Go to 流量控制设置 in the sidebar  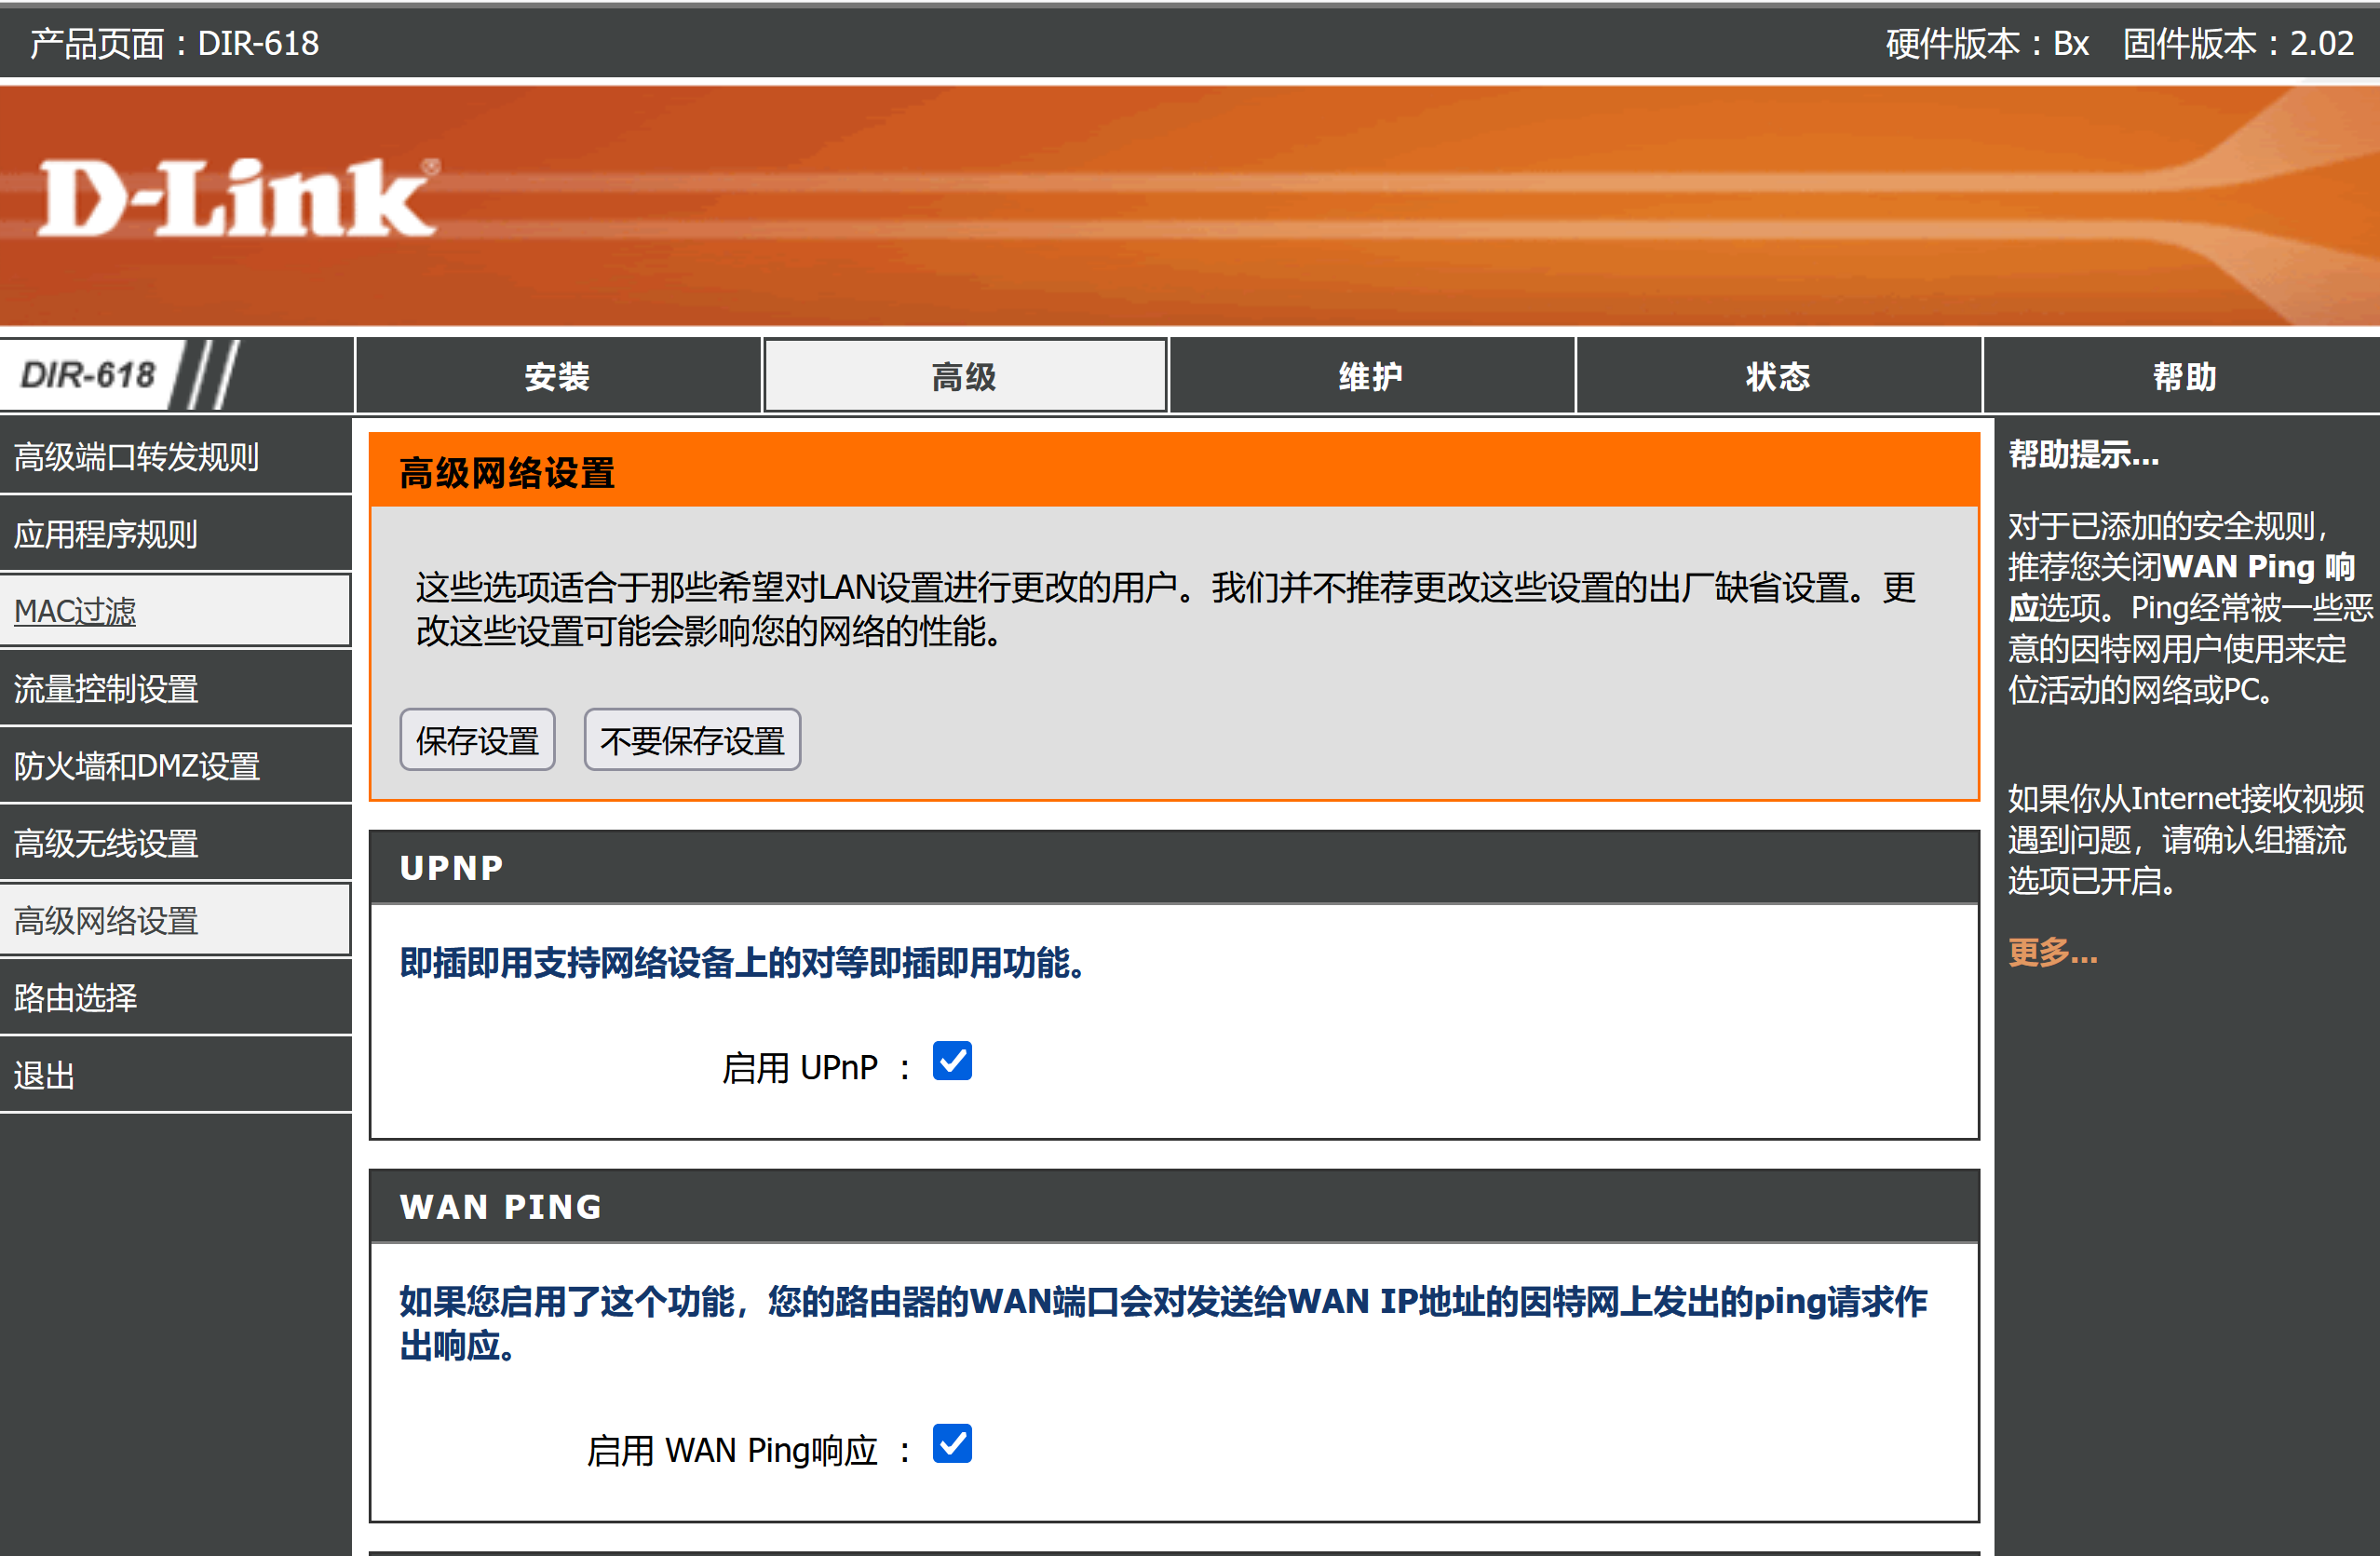coord(106,689)
